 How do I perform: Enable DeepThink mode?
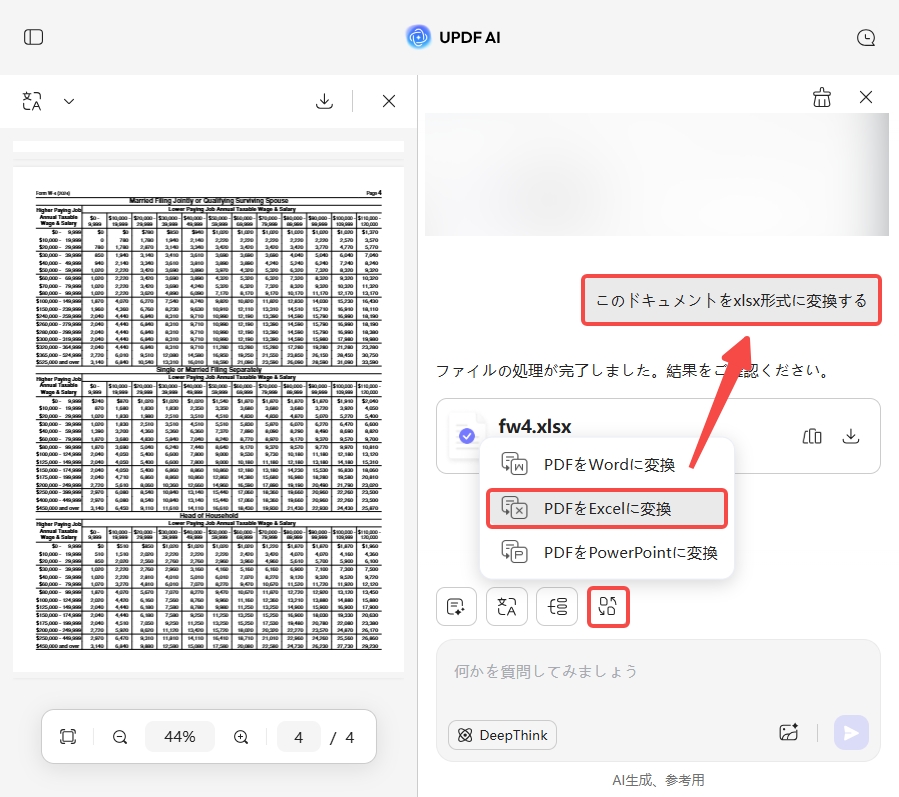point(502,735)
